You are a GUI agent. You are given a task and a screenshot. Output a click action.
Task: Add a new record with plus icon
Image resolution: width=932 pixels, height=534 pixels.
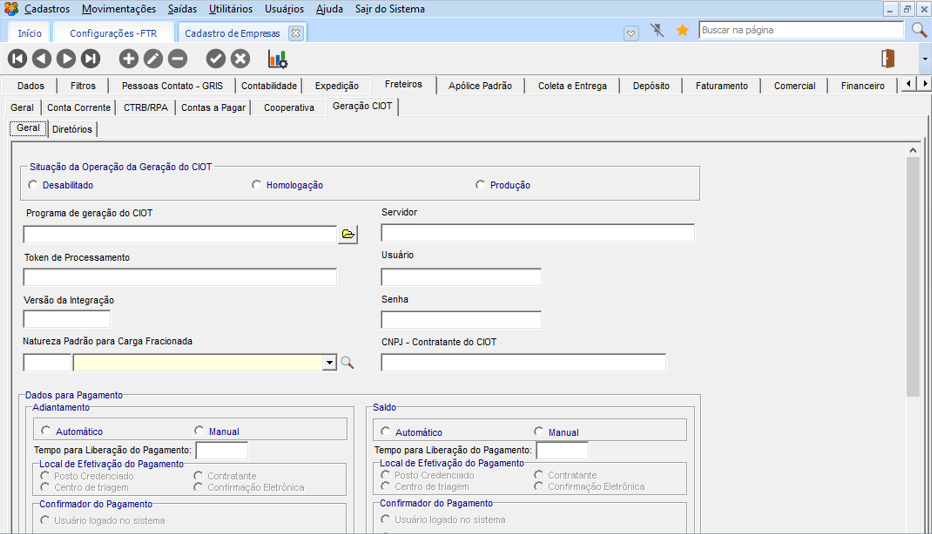[129, 59]
